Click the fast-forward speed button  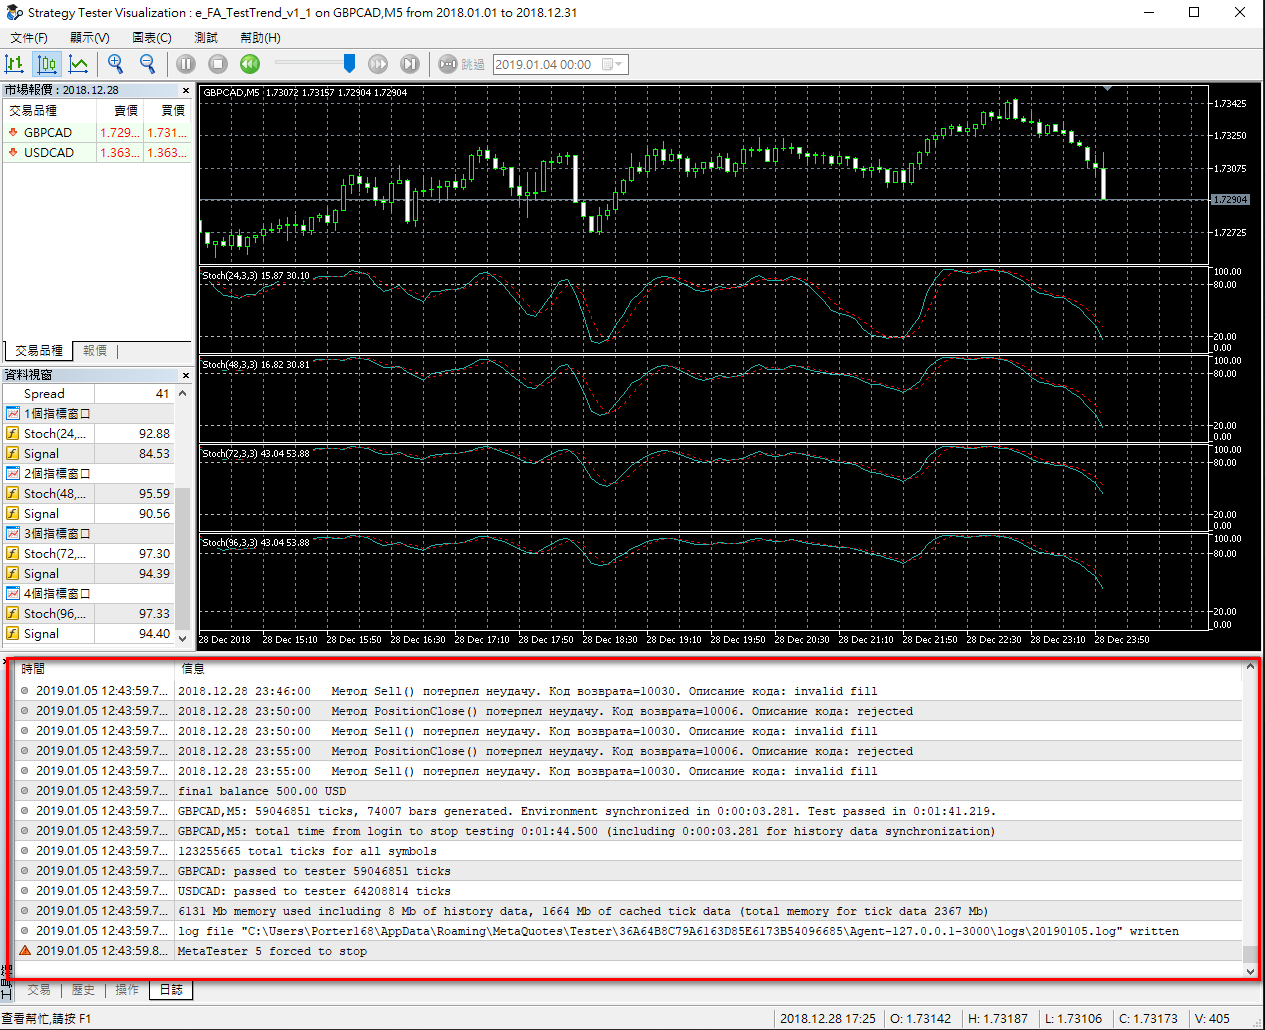[378, 64]
